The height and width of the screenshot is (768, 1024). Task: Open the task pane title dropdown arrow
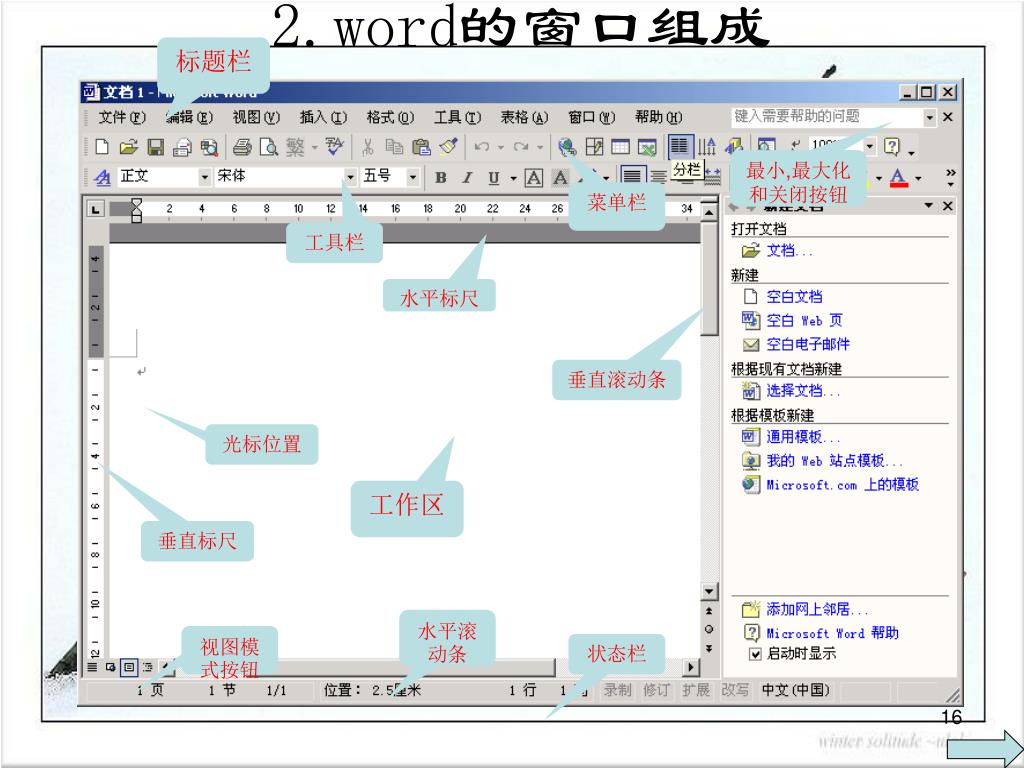pos(928,206)
